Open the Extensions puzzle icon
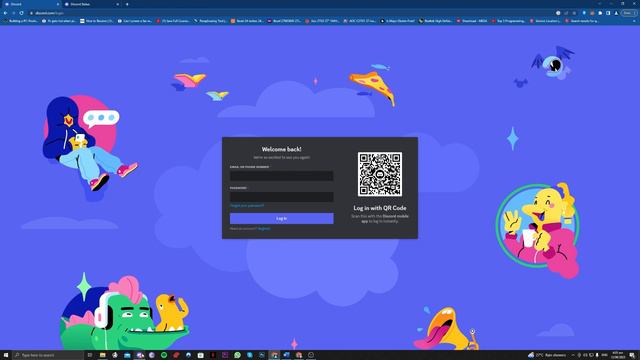The height and width of the screenshot is (360, 640). [x=600, y=13]
